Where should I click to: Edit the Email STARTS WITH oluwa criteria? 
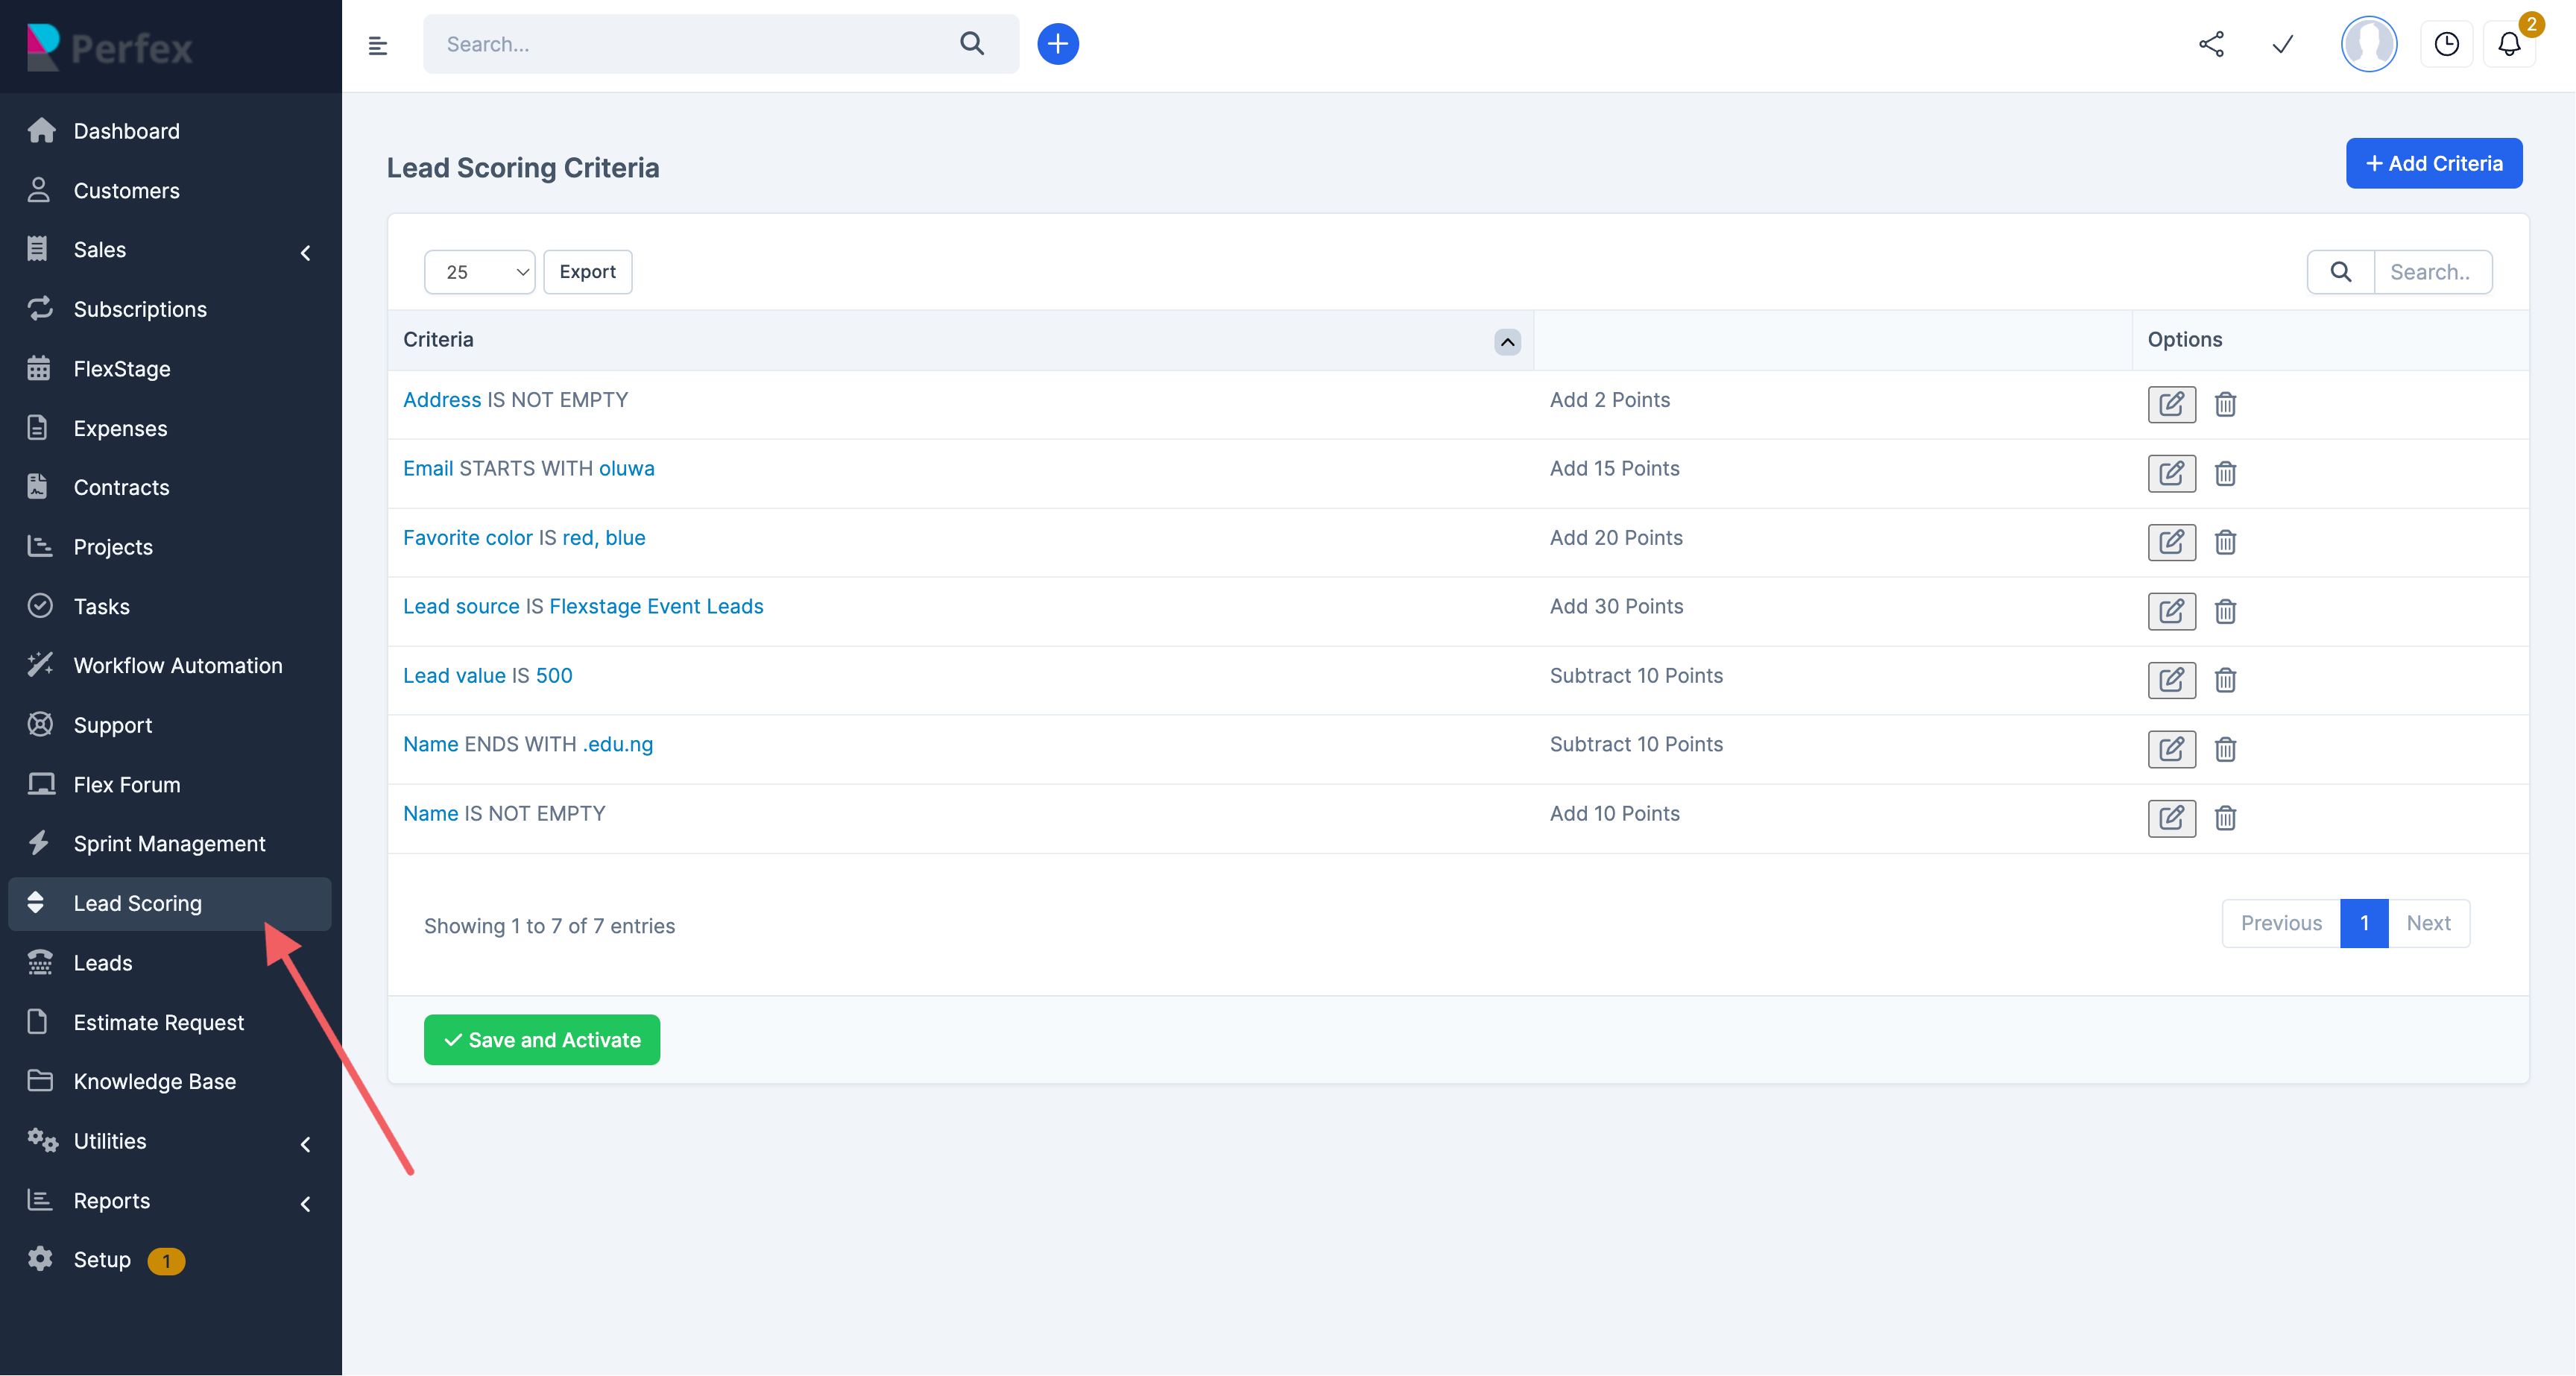pos(2171,473)
